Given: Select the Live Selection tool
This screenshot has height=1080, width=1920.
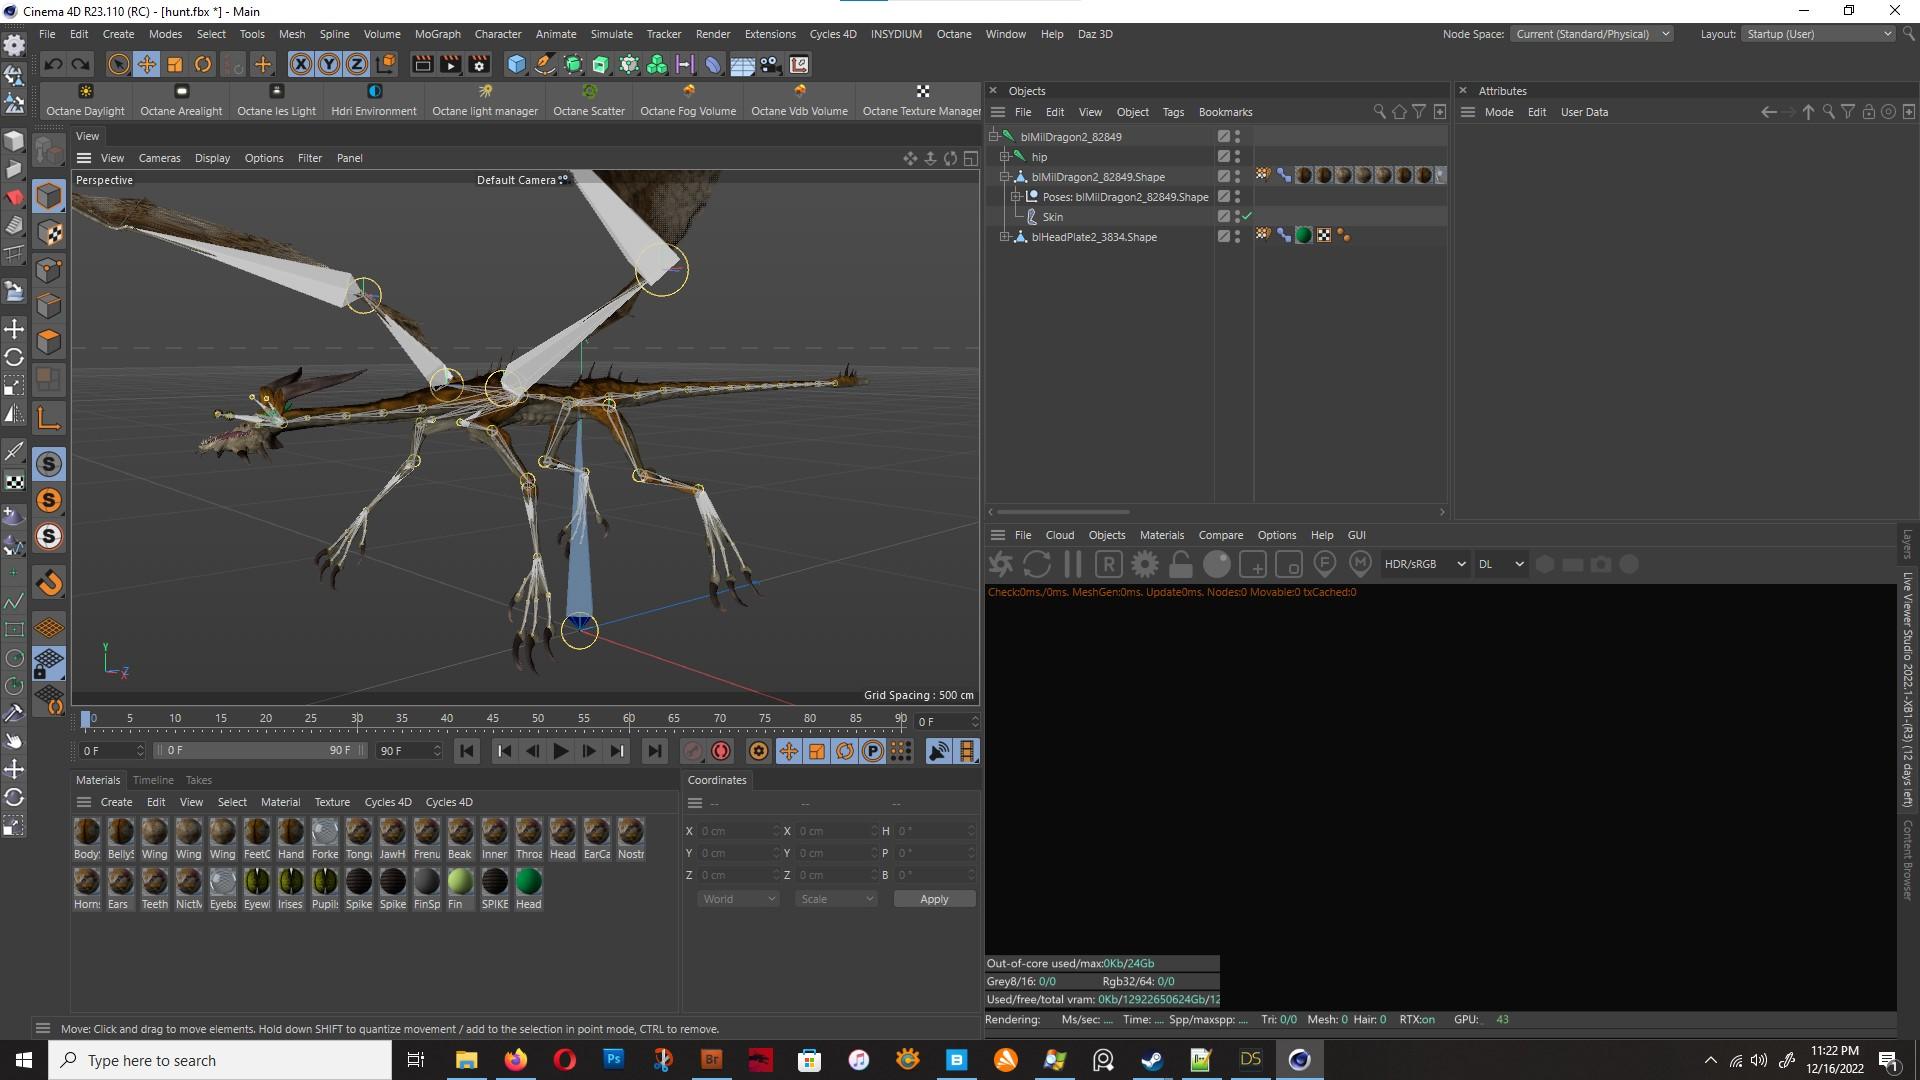Looking at the screenshot, I should click(x=118, y=65).
